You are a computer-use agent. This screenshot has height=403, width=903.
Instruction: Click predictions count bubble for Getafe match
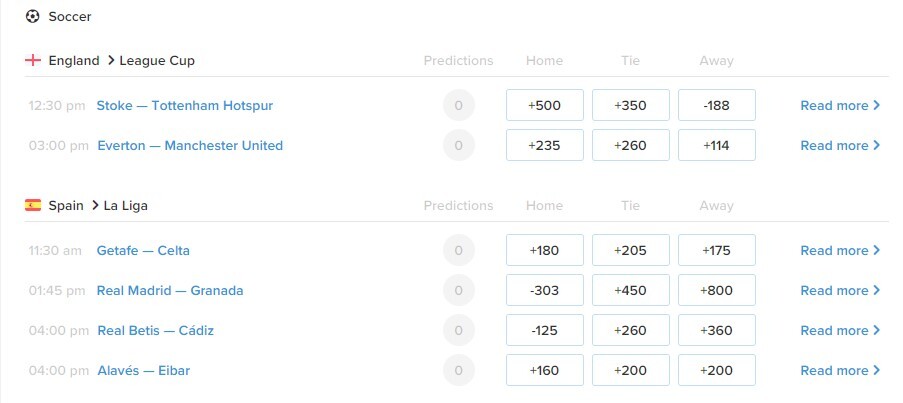coord(458,250)
